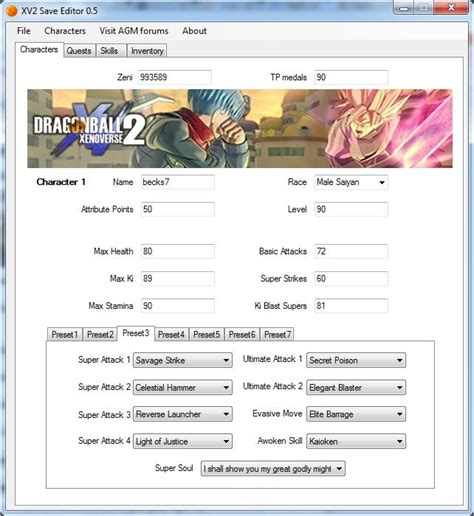Click the Zeni input field

pyautogui.click(x=175, y=77)
